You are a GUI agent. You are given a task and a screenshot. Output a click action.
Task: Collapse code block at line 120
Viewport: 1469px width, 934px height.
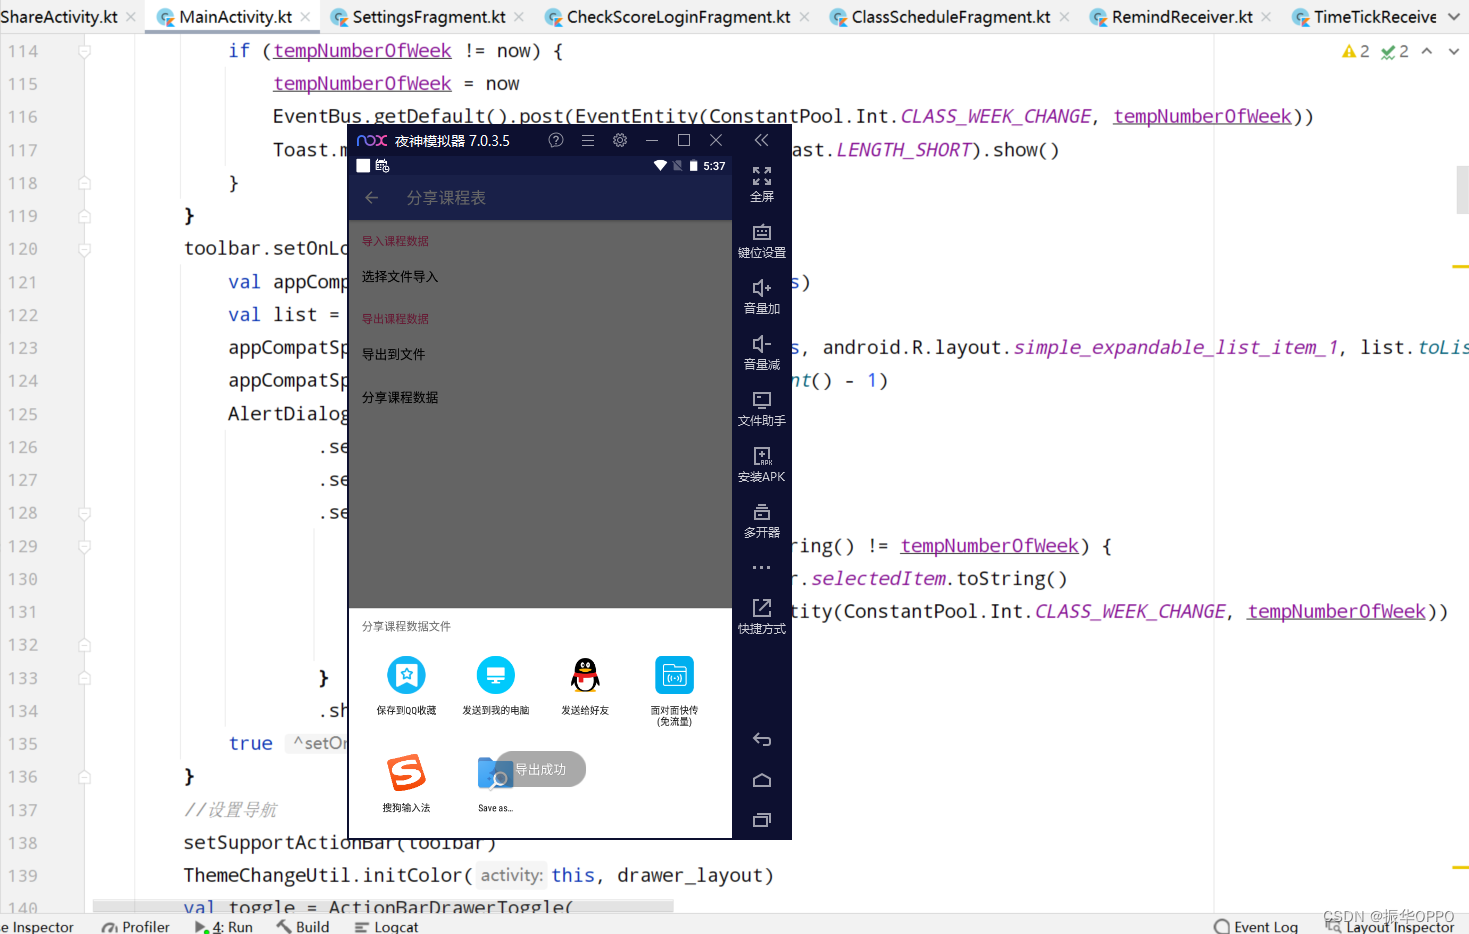[85, 249]
